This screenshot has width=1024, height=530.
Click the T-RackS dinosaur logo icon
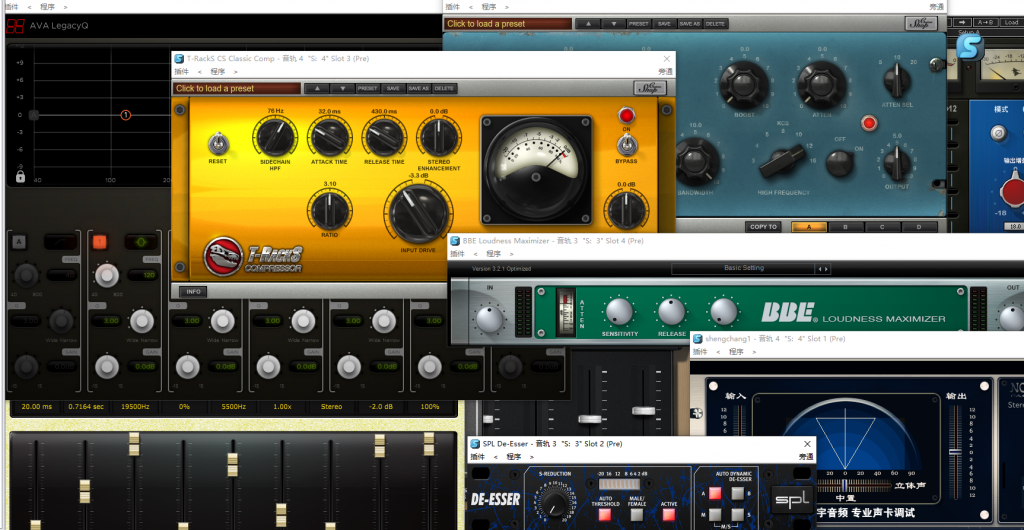pos(223,257)
